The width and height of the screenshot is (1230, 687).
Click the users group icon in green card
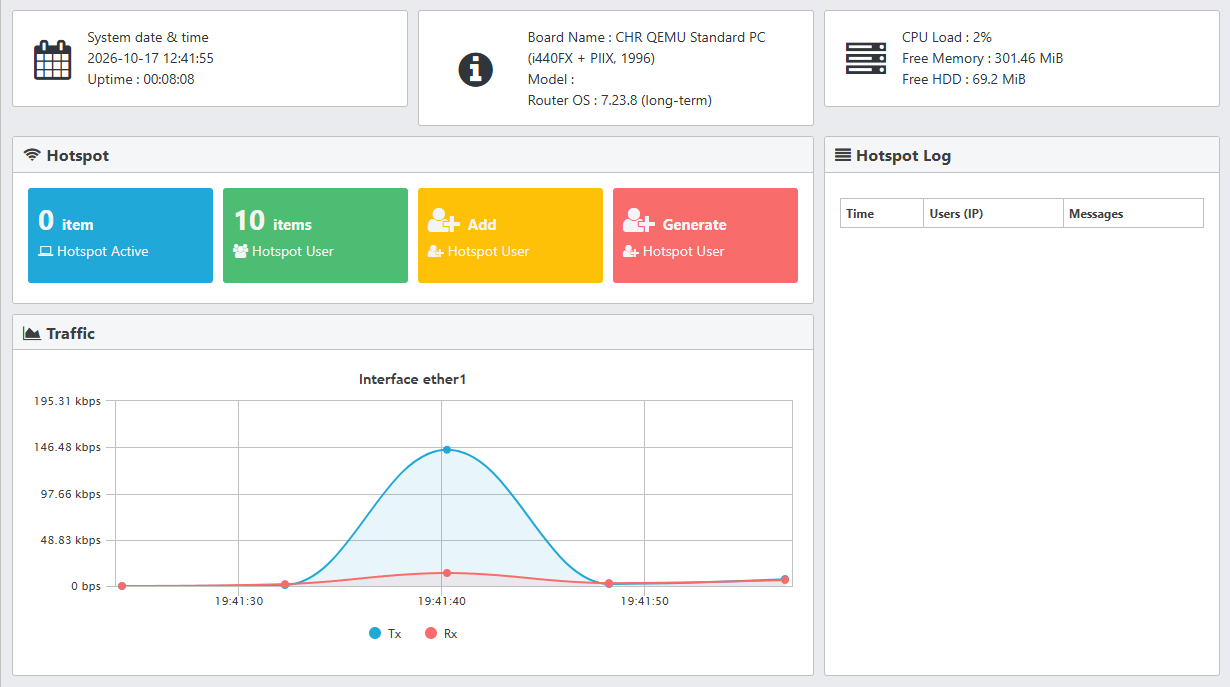(x=240, y=252)
